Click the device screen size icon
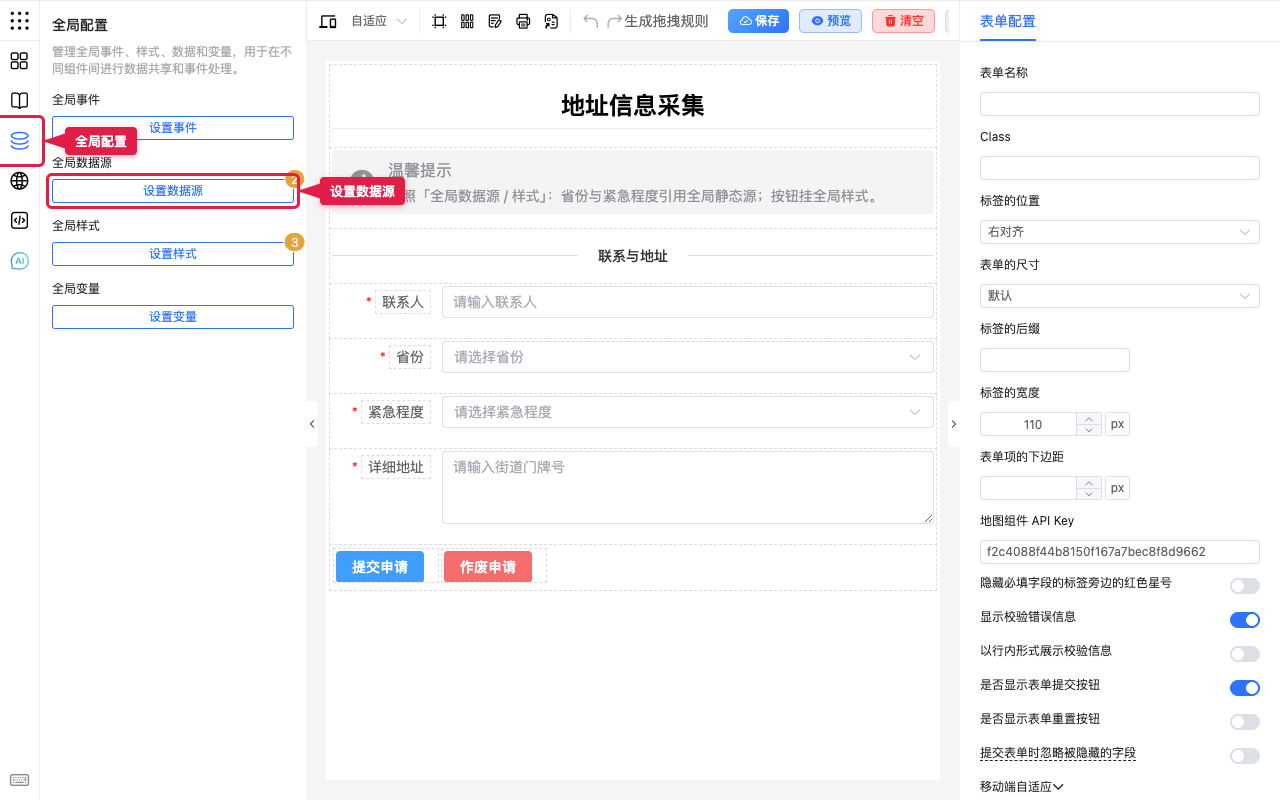The height and width of the screenshot is (800, 1280). [x=328, y=21]
